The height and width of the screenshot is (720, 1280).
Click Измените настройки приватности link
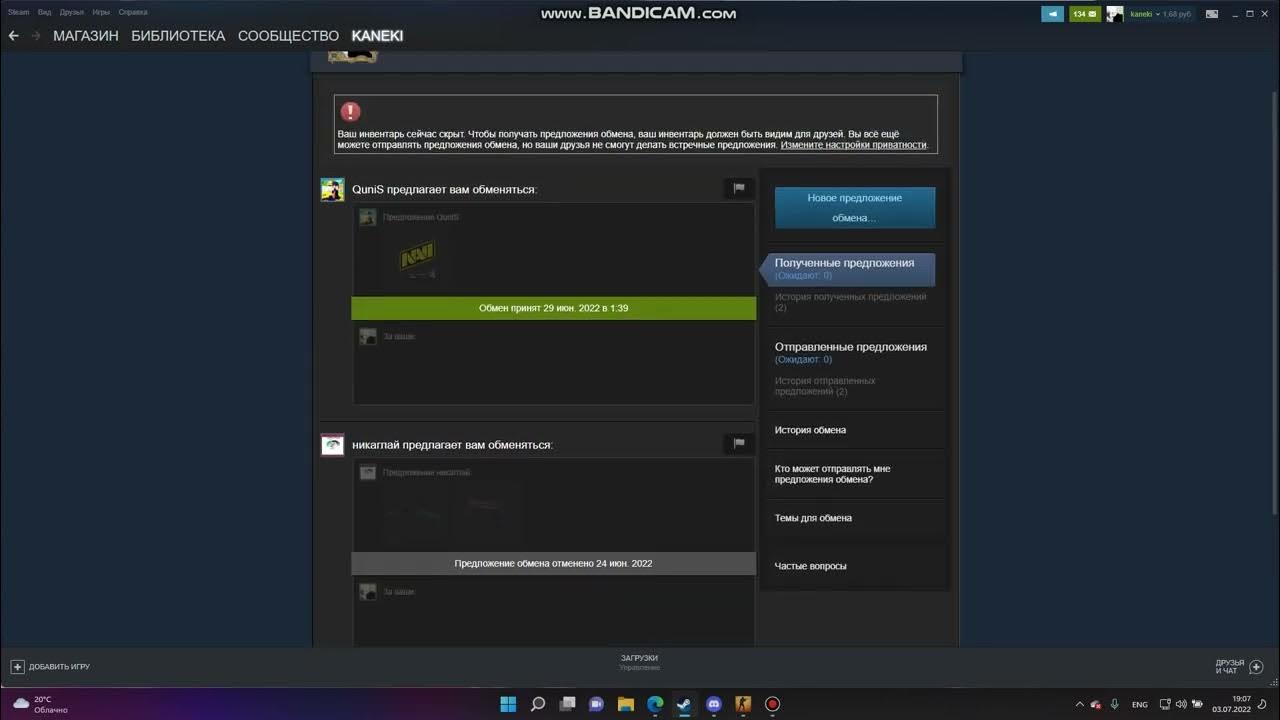tap(854, 145)
